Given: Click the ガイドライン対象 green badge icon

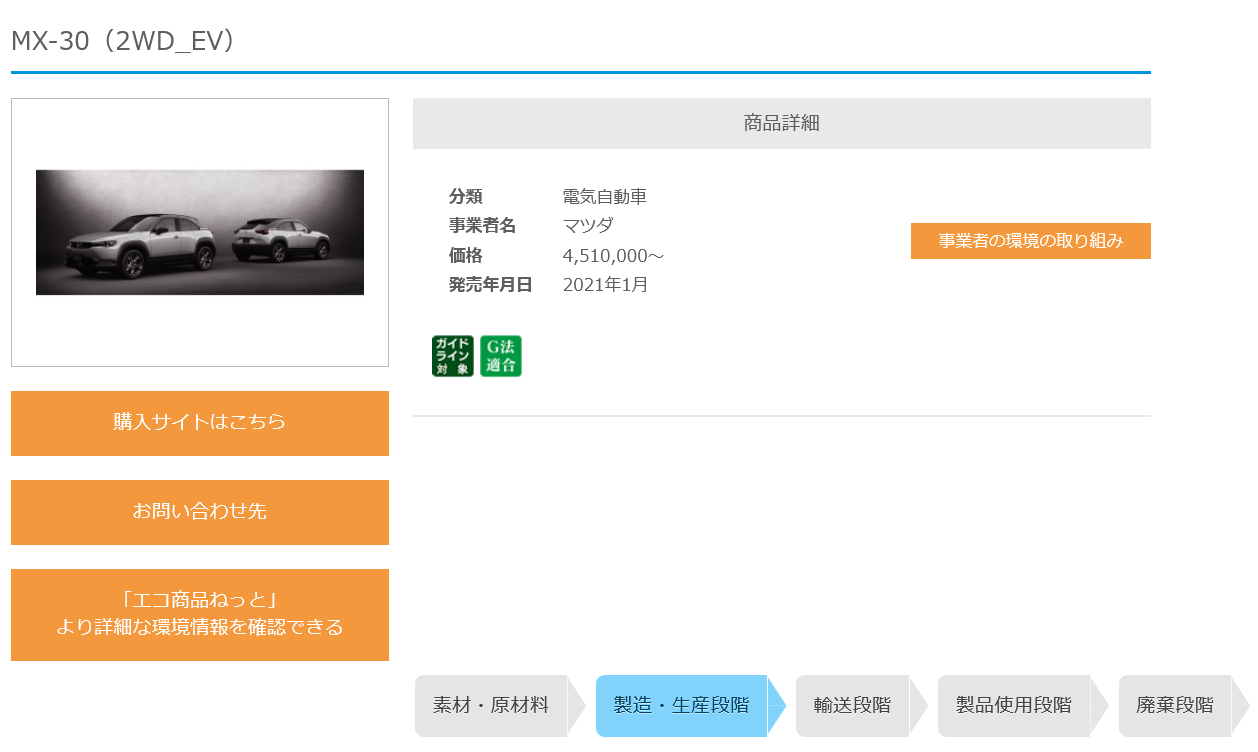Looking at the screenshot, I should pyautogui.click(x=453, y=356).
